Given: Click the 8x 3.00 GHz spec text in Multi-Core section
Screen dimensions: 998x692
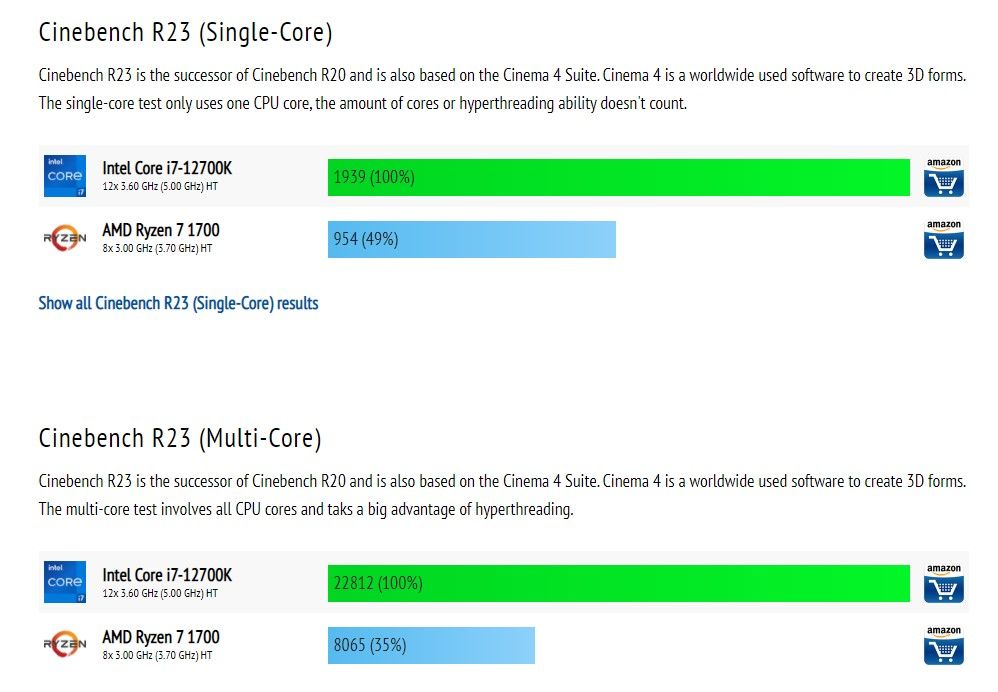Looking at the screenshot, I should pyautogui.click(x=157, y=655).
